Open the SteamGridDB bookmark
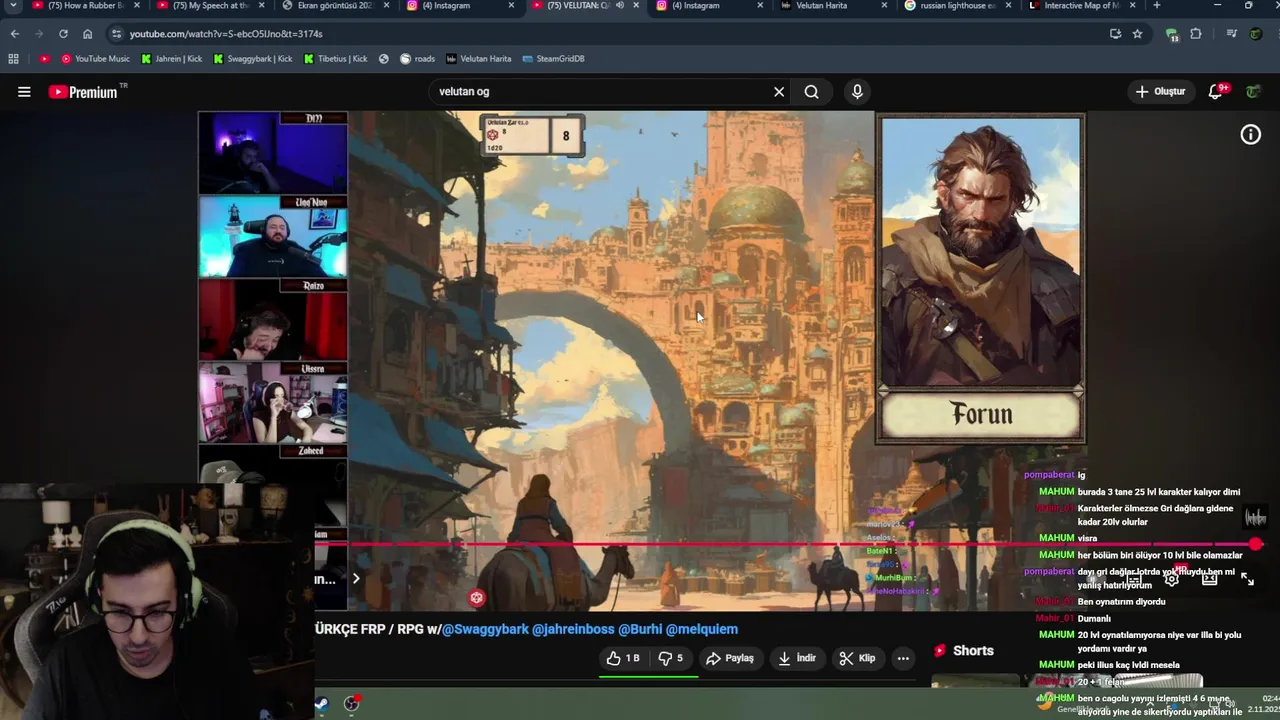This screenshot has width=1280, height=720. click(553, 59)
